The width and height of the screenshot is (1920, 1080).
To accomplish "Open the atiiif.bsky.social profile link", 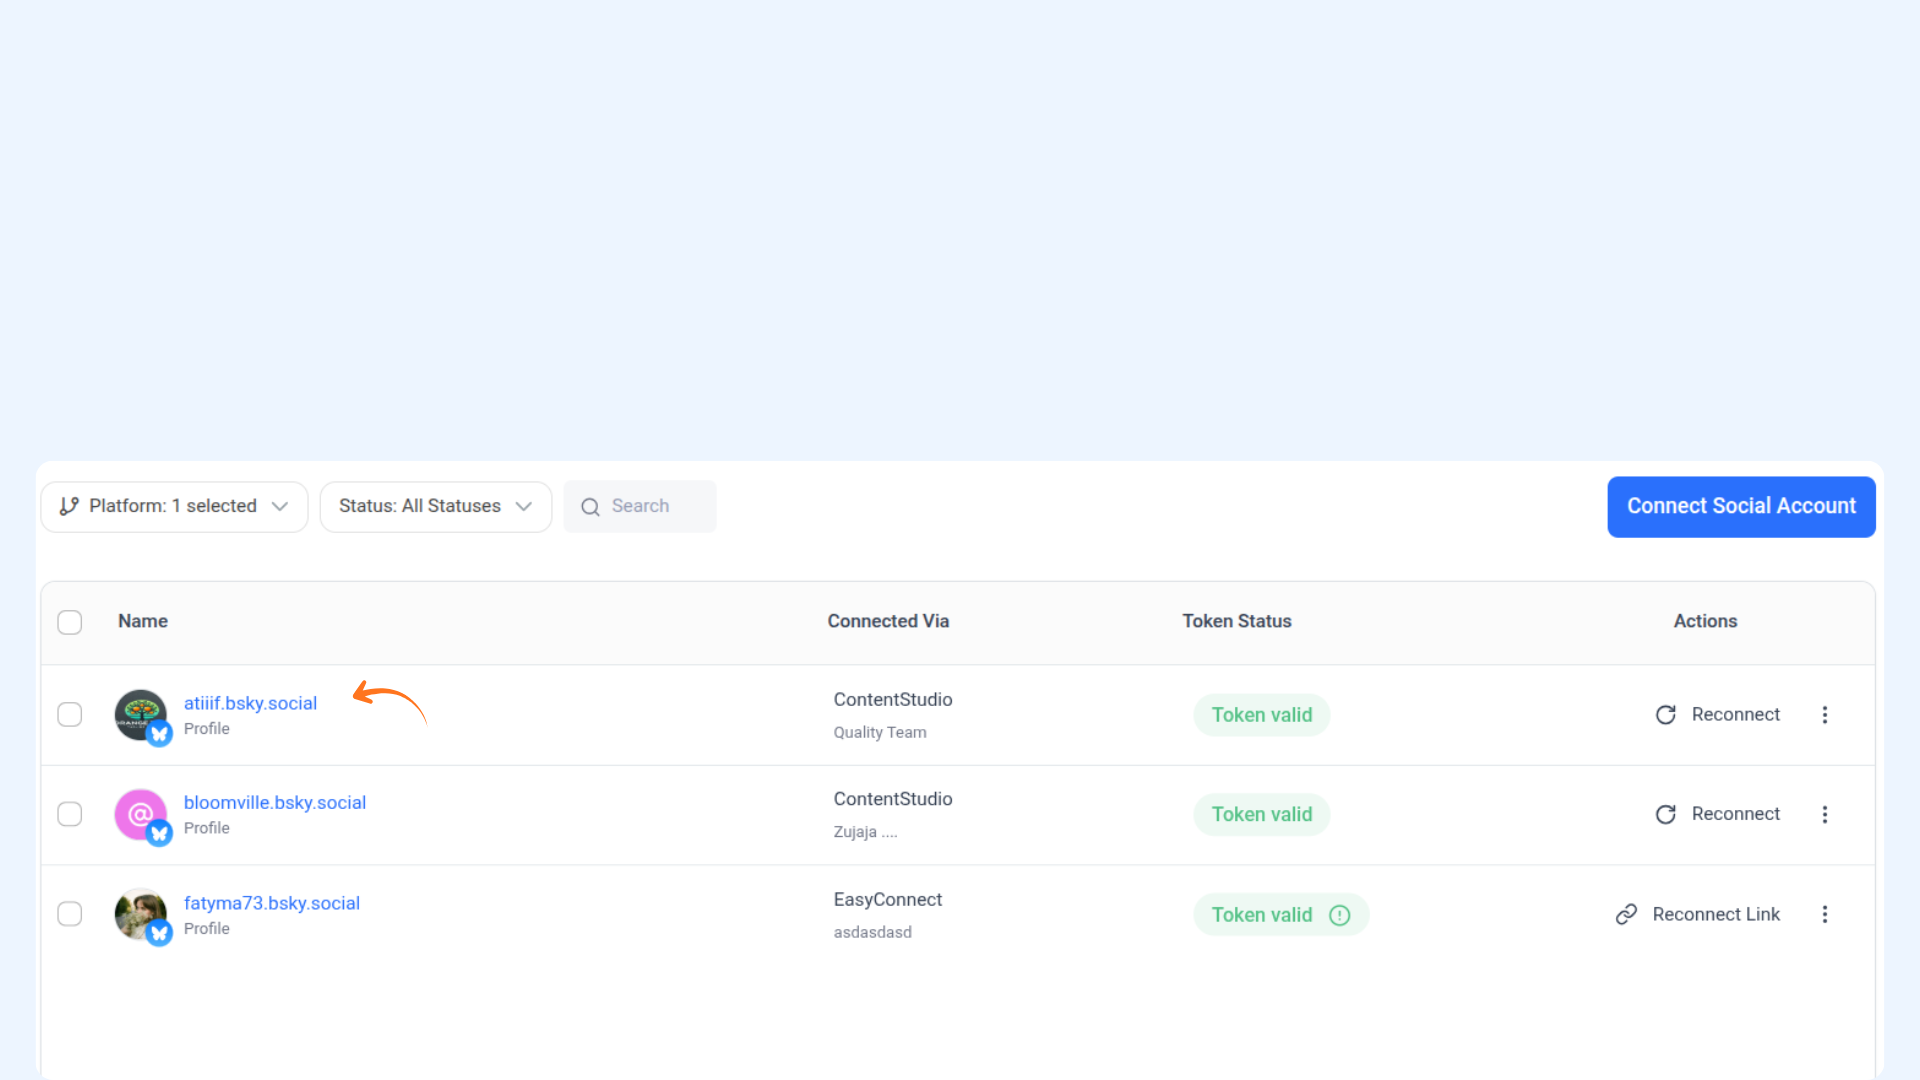I will pos(250,703).
